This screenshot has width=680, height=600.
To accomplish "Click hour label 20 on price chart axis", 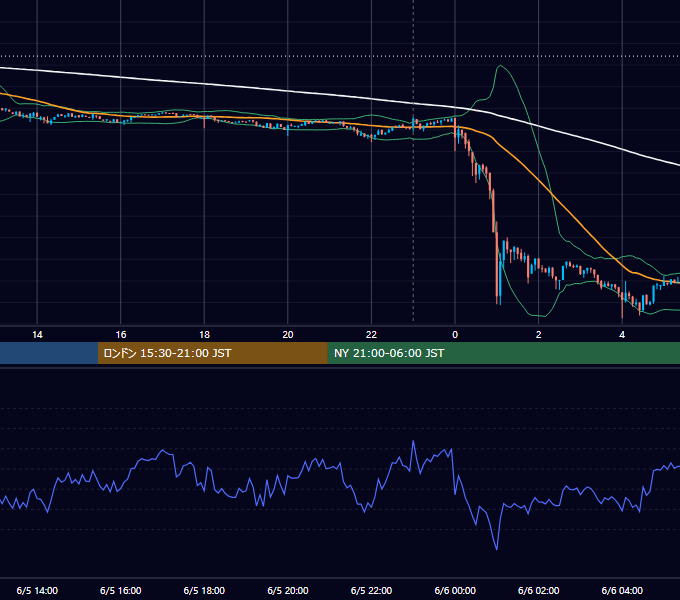I will 288,335.
